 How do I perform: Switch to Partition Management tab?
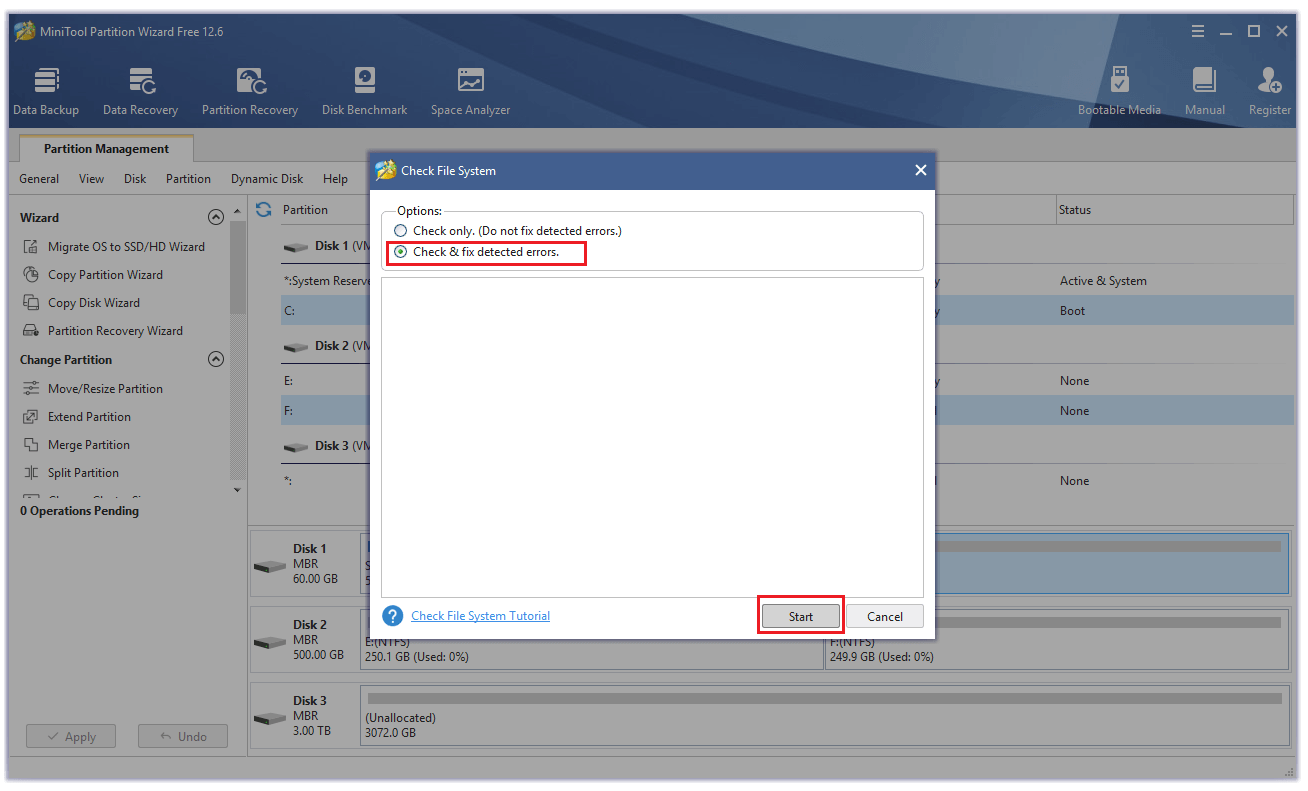coord(106,149)
